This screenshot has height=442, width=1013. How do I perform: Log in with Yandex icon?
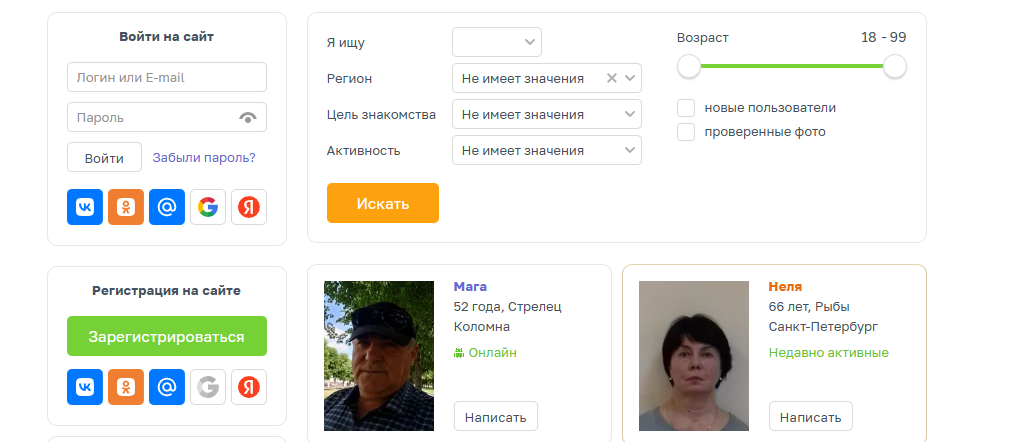tap(249, 207)
